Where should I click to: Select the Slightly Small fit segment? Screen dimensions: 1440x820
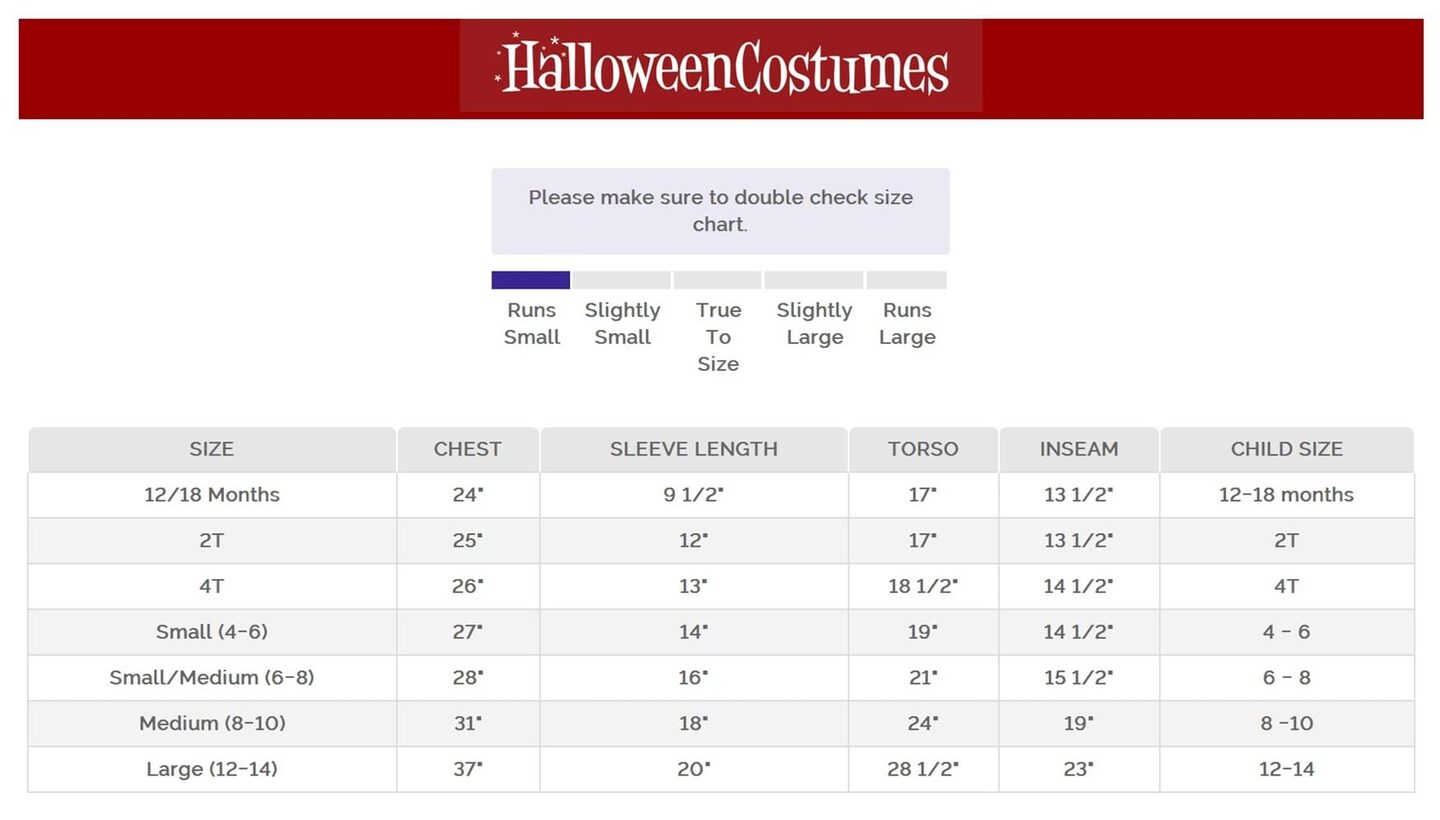(621, 280)
